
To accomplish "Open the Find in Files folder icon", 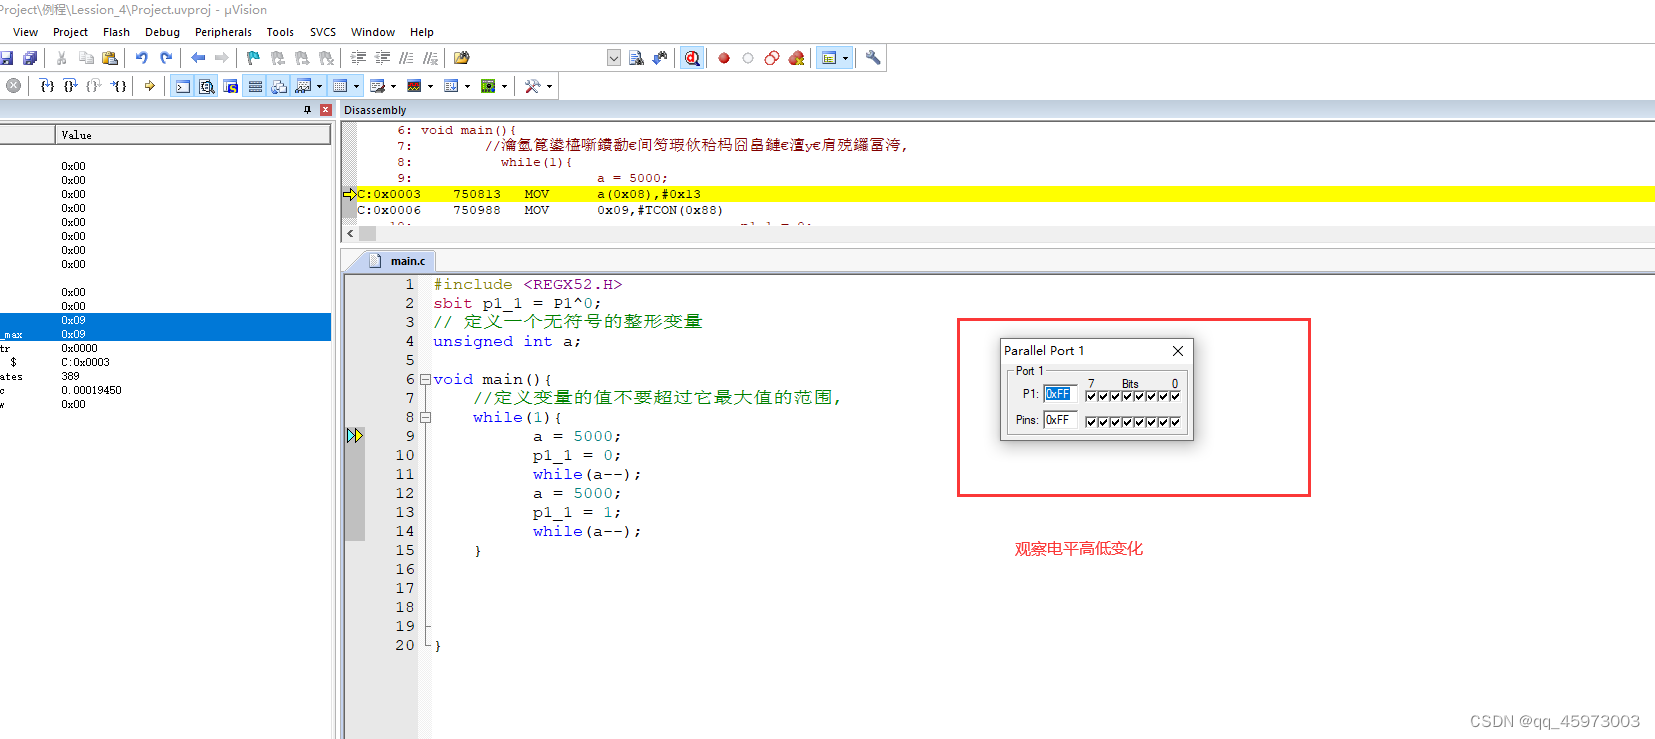I will (x=461, y=58).
